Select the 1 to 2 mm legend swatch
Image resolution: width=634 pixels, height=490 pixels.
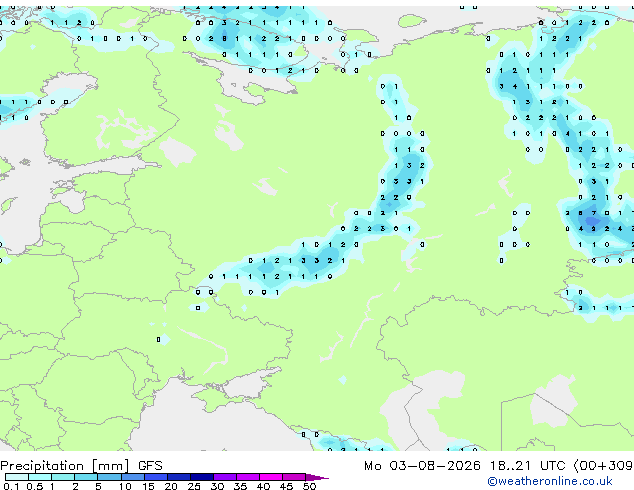pyautogui.click(x=63, y=477)
